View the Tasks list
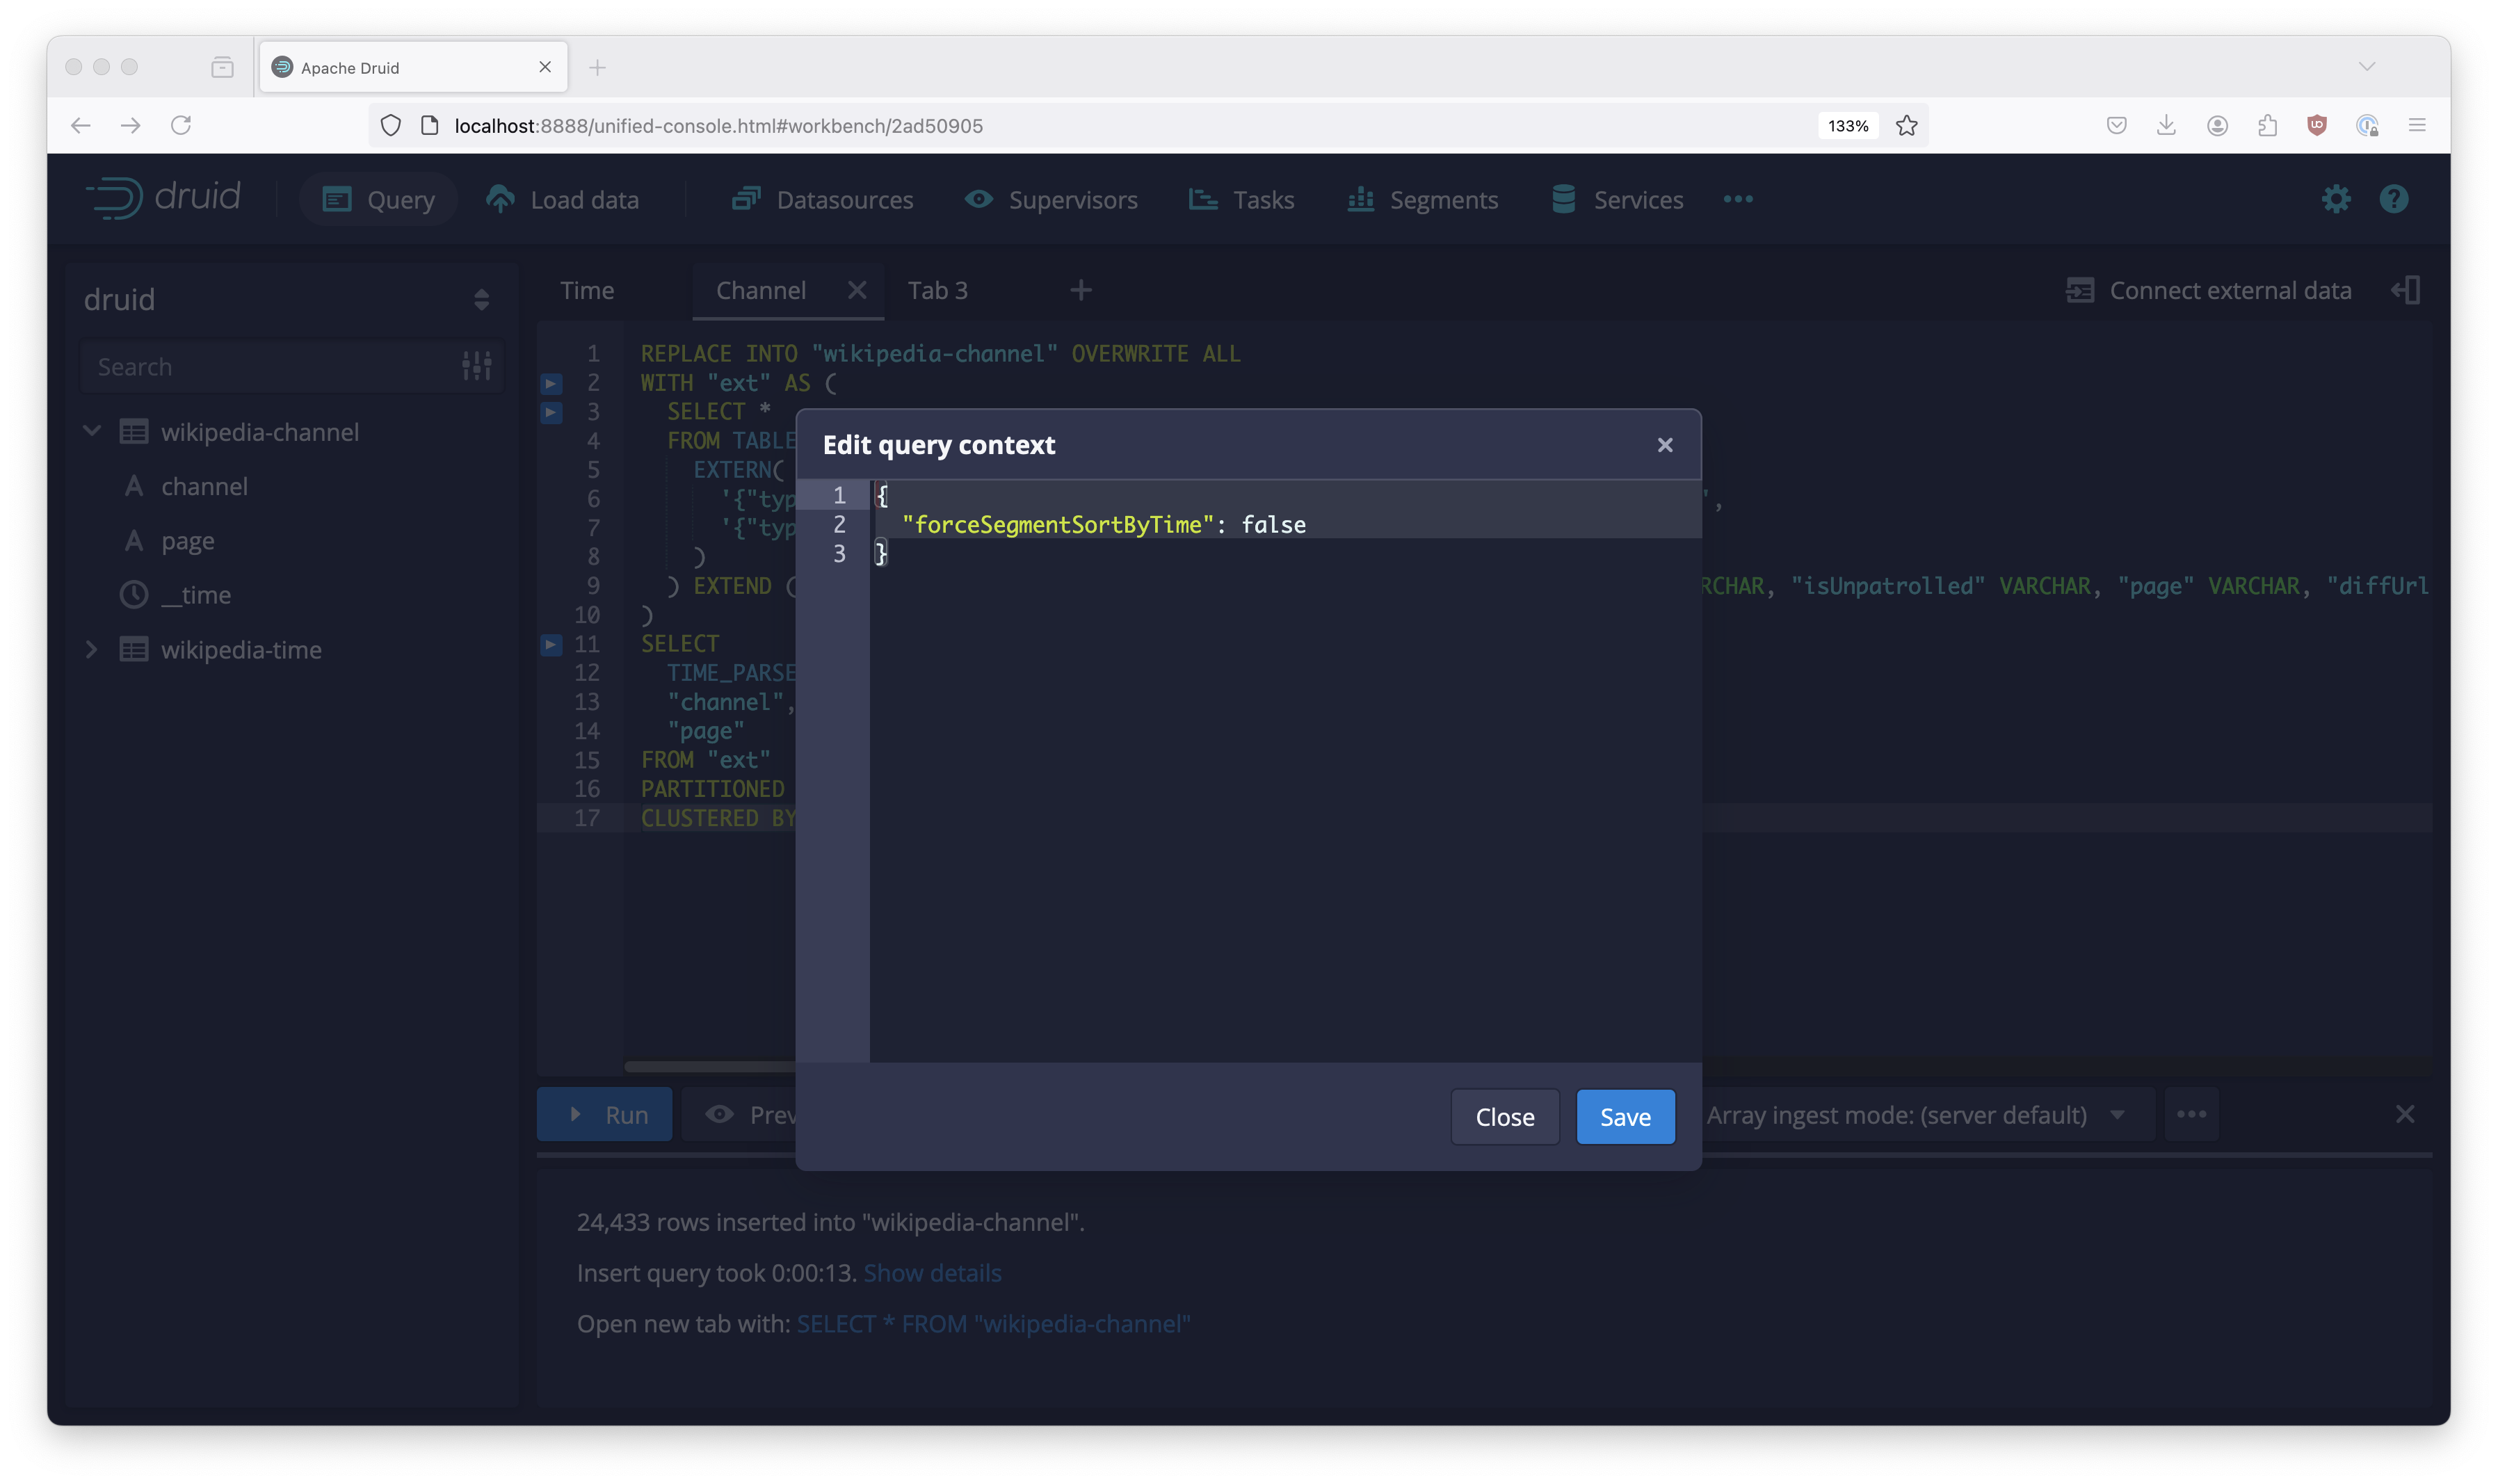Screen dimensions: 2498x1484 point(1264,199)
